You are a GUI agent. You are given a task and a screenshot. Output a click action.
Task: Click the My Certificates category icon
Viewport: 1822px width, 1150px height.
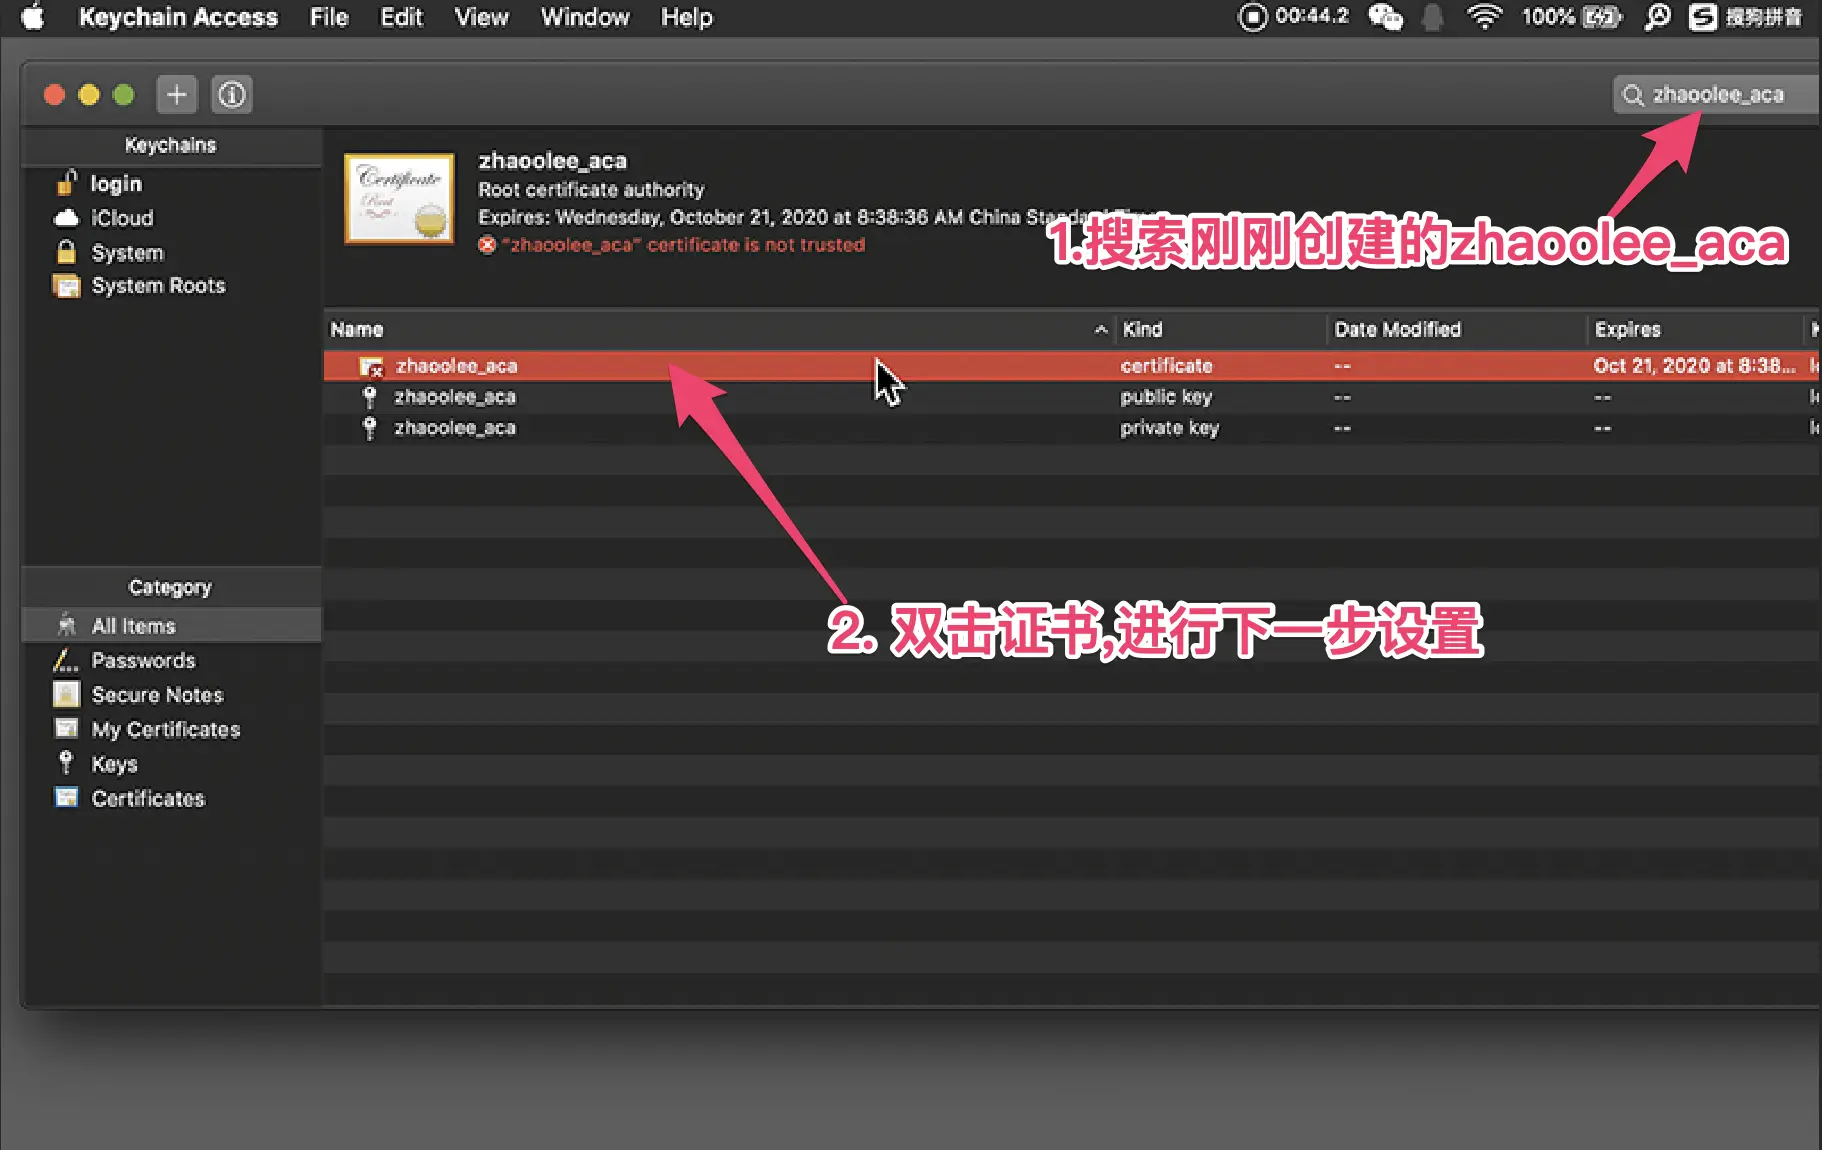click(66, 728)
